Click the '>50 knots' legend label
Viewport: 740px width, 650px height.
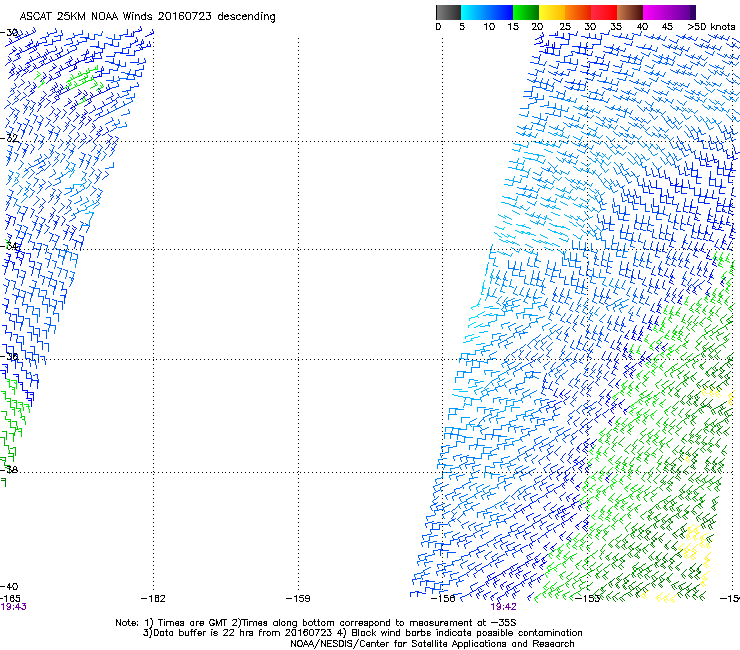pos(711,27)
